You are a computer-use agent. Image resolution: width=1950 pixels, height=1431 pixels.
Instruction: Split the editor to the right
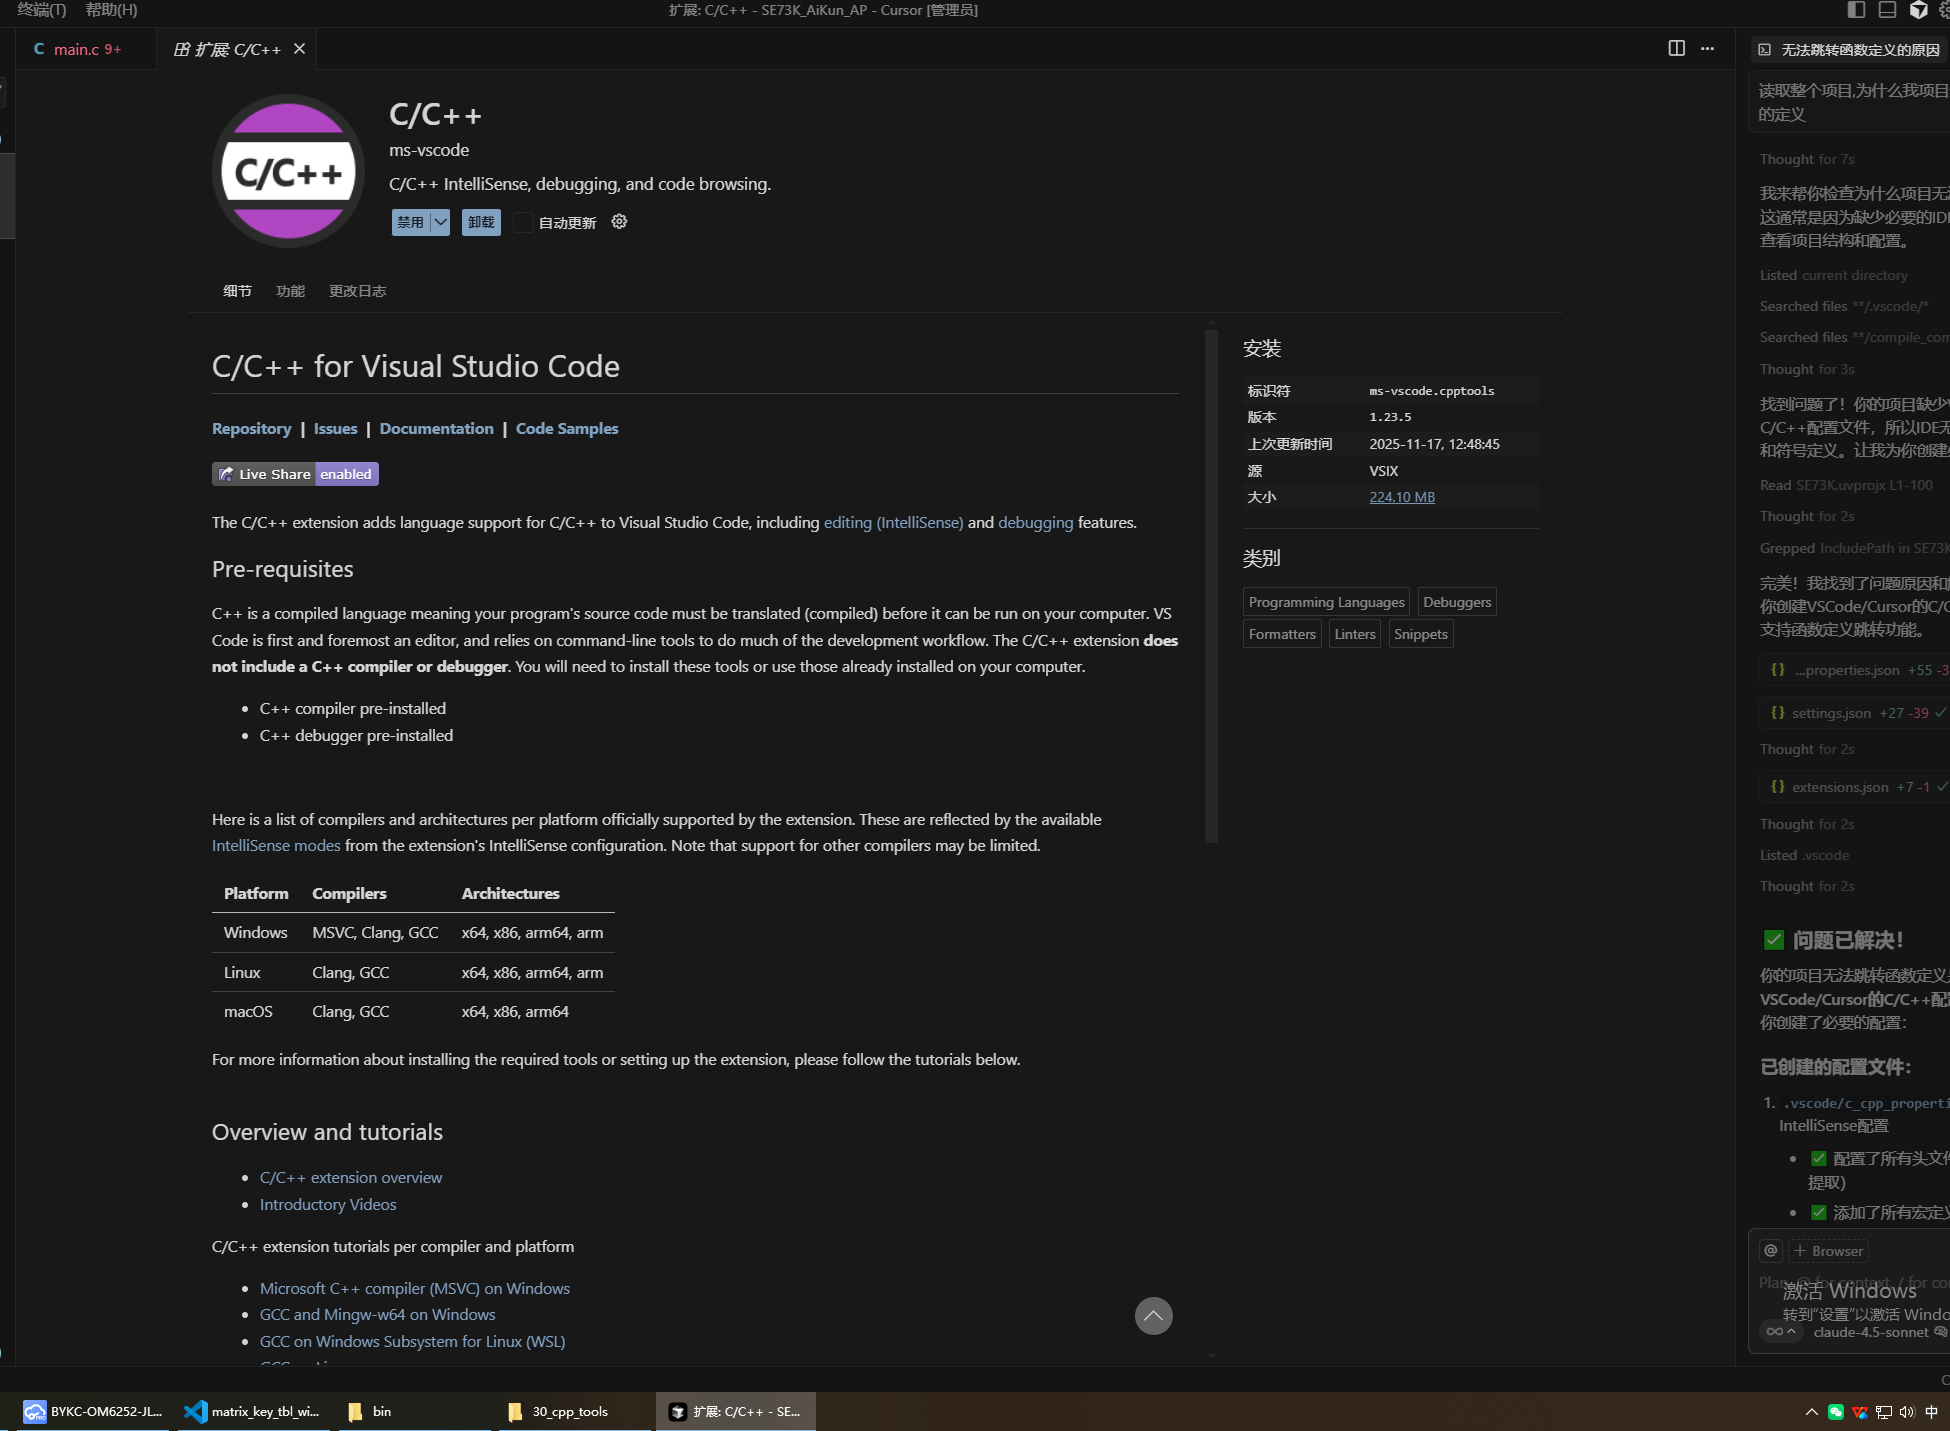coord(1677,48)
